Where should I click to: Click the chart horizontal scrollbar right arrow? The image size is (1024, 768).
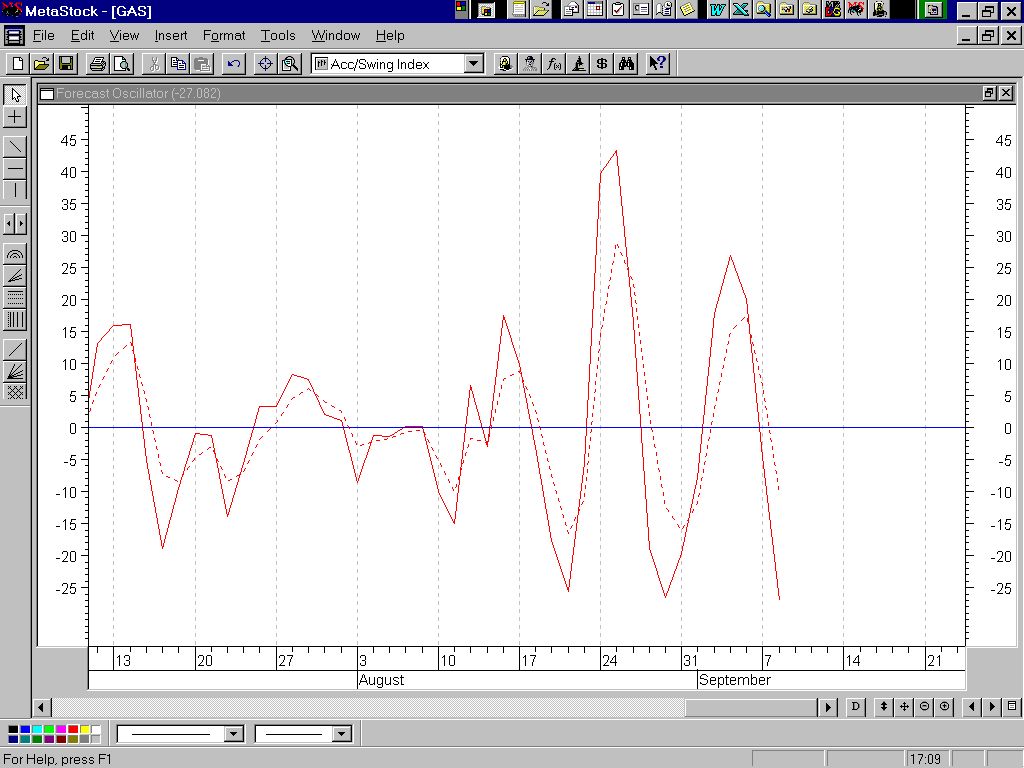[x=828, y=707]
